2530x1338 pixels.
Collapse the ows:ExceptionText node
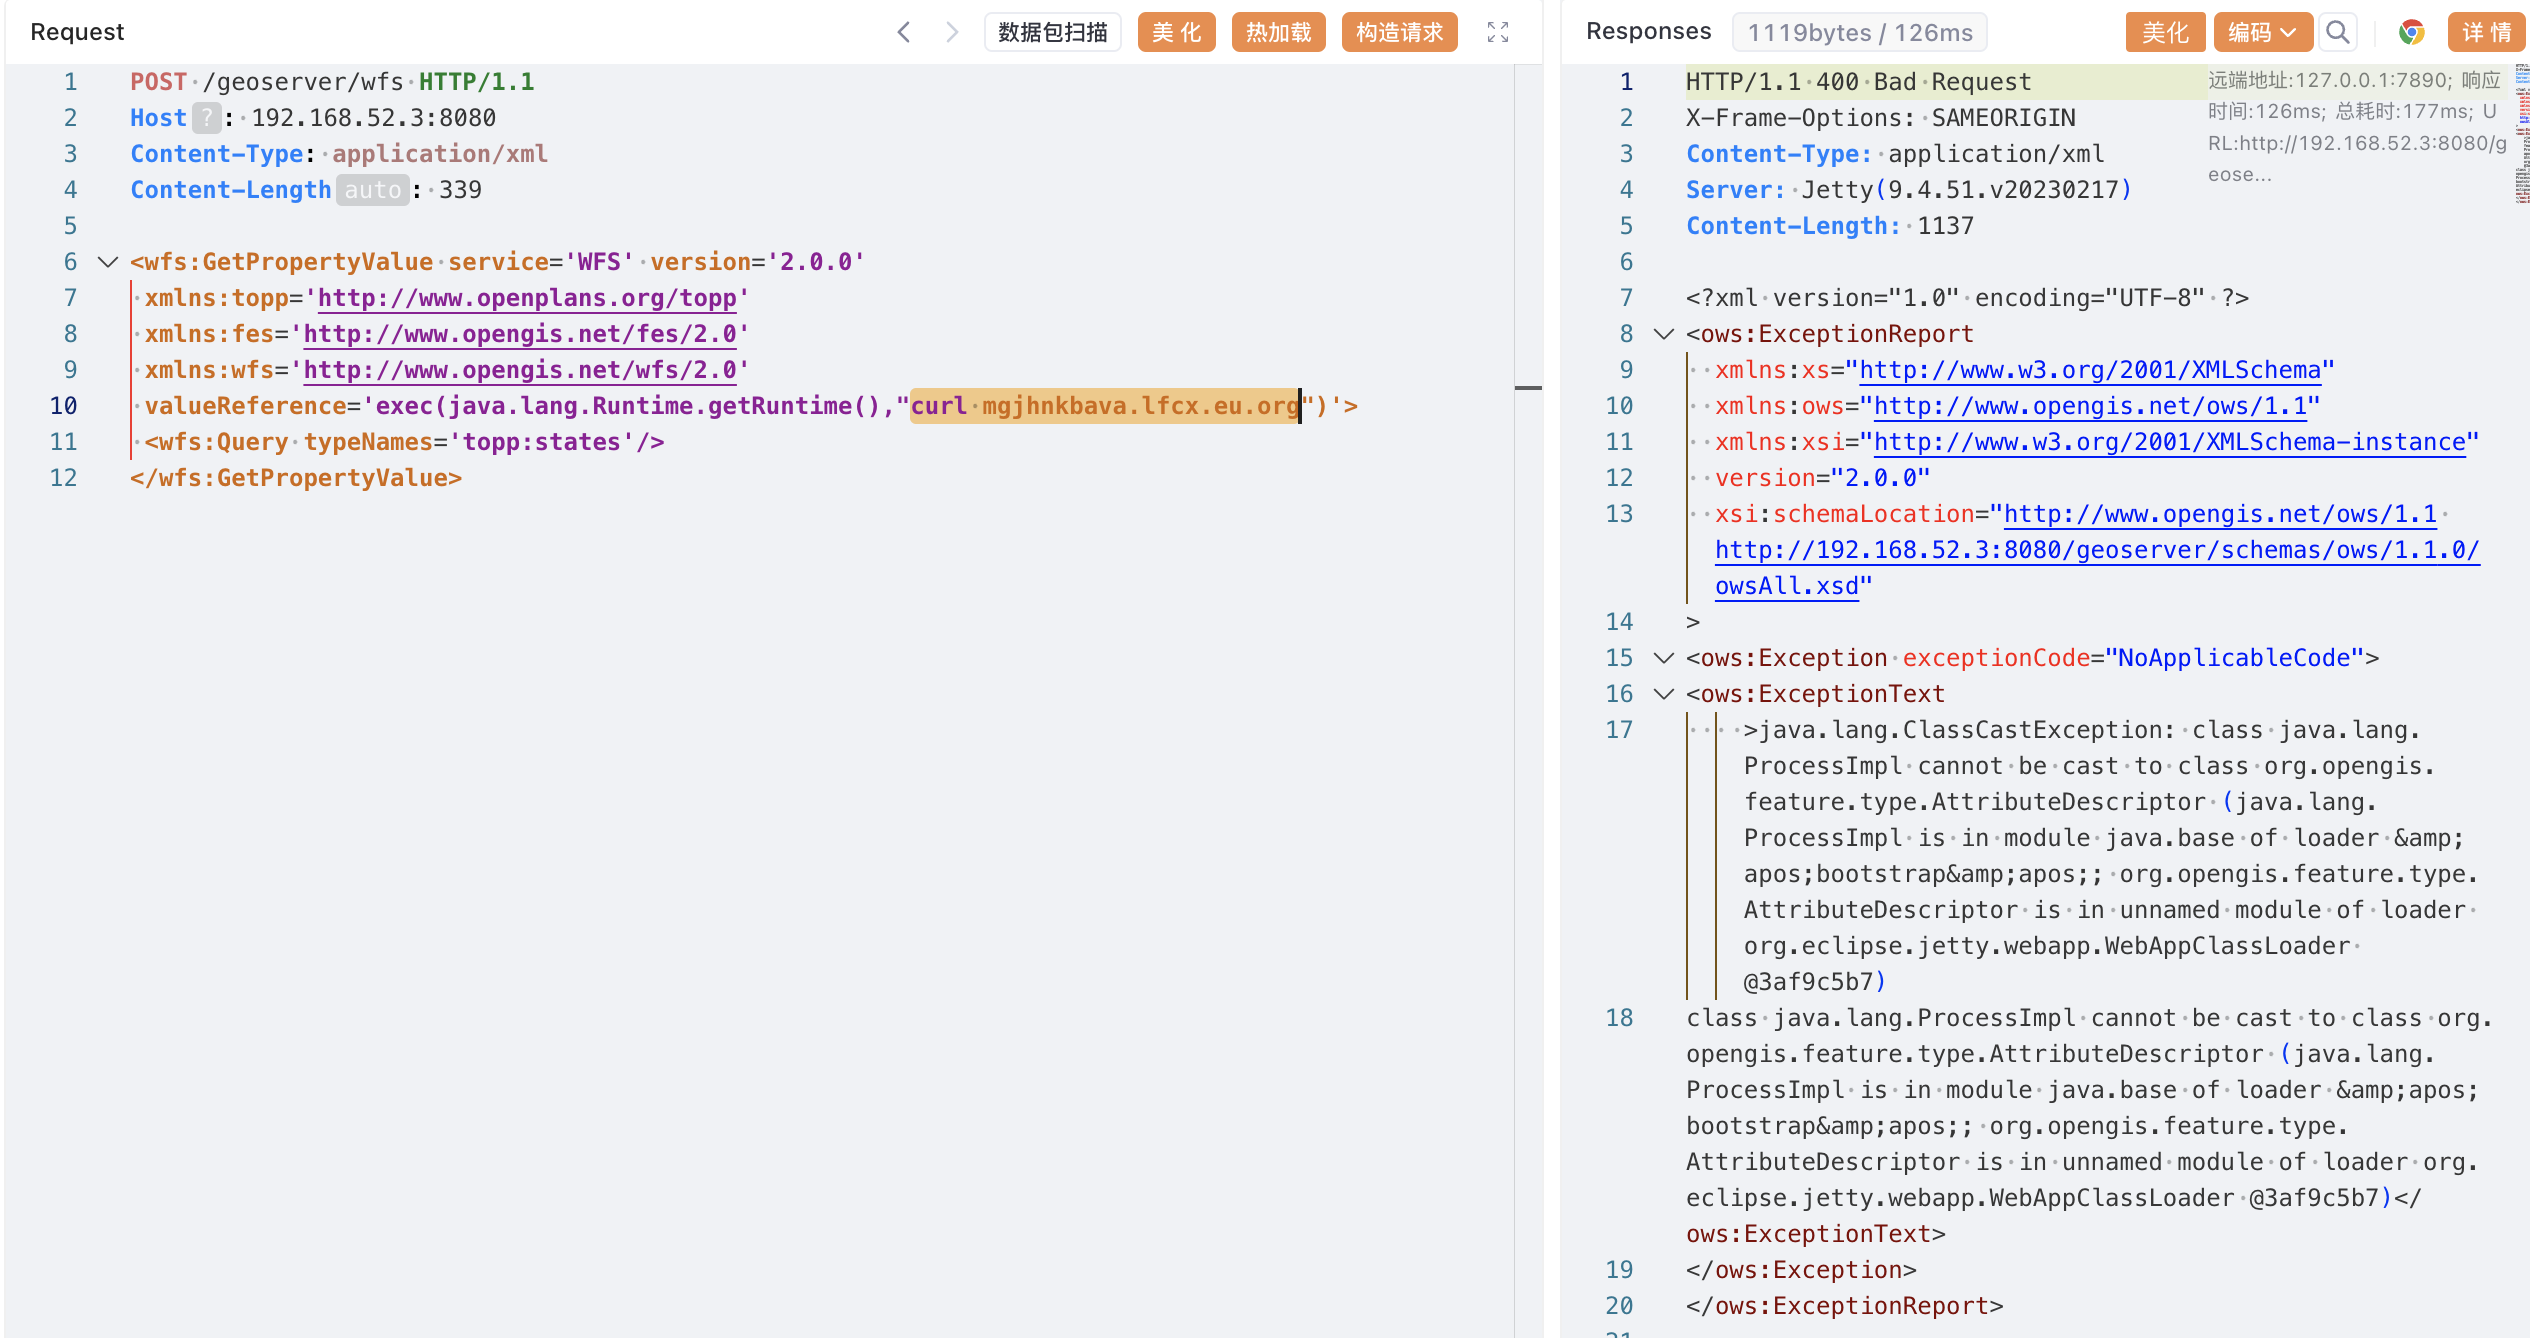[x=1663, y=694]
